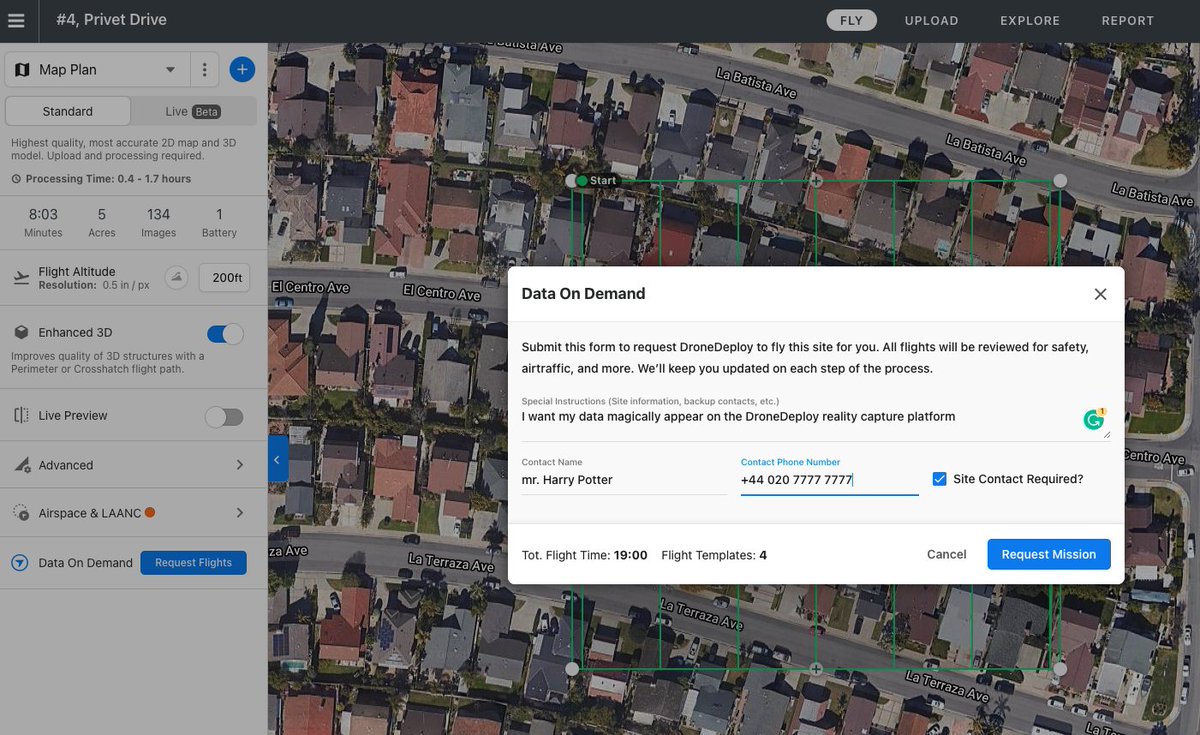
Task: Expand the Advanced section chevron
Action: click(x=240, y=465)
